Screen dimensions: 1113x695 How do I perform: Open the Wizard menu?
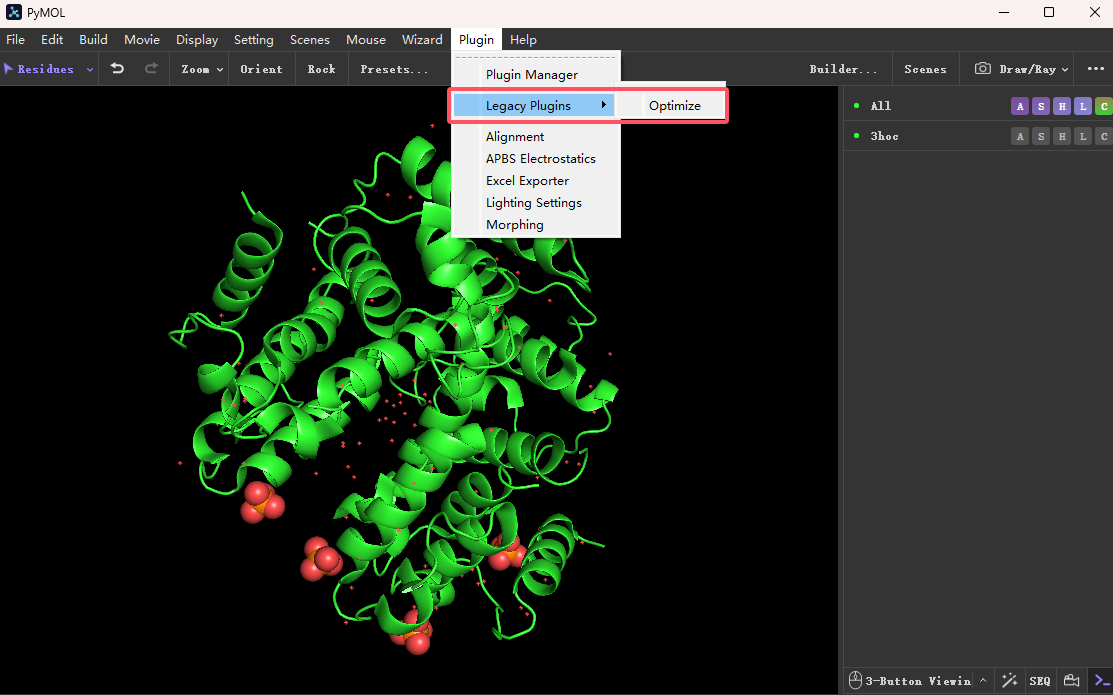[x=422, y=40]
